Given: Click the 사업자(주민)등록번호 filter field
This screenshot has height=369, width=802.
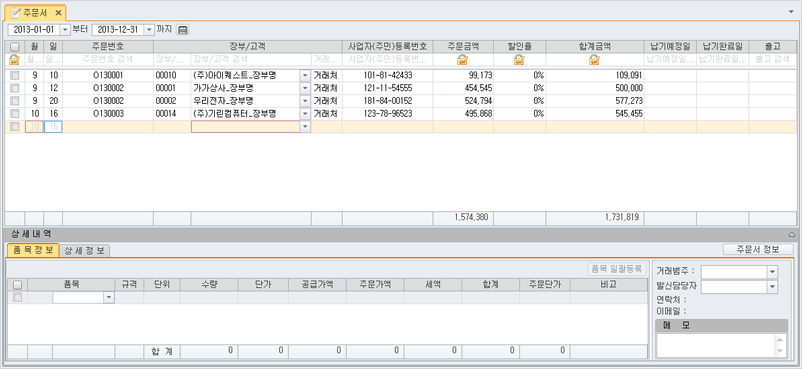Looking at the screenshot, I should (388, 60).
